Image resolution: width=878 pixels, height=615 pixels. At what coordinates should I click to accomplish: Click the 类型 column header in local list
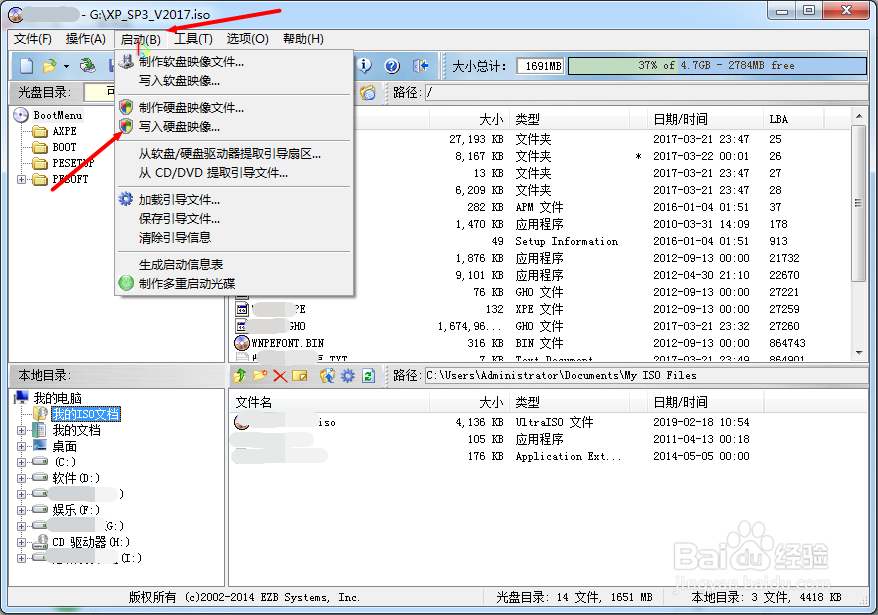pos(568,402)
